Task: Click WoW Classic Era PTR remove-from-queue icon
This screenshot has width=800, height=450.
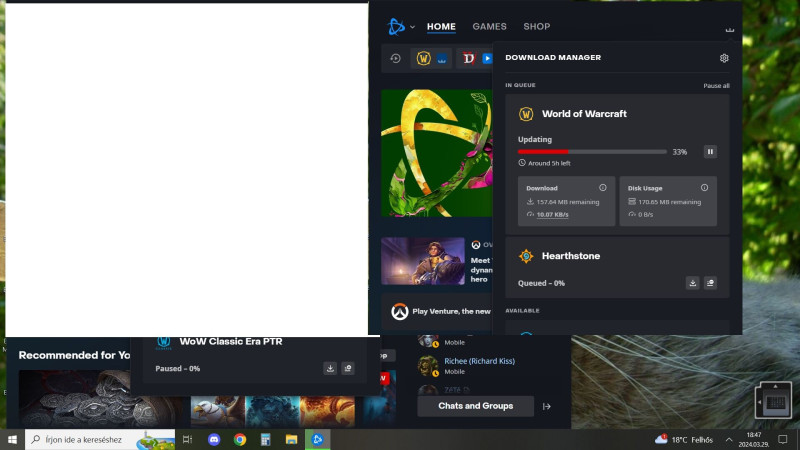Action: [x=348, y=368]
